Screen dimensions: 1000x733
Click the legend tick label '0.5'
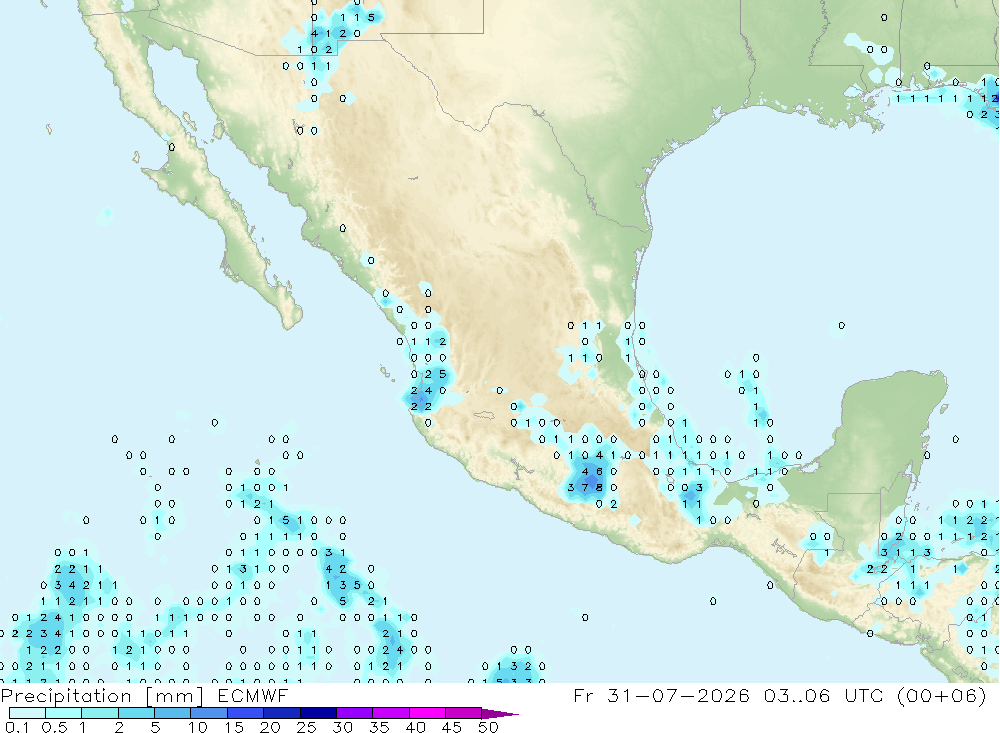[54, 727]
